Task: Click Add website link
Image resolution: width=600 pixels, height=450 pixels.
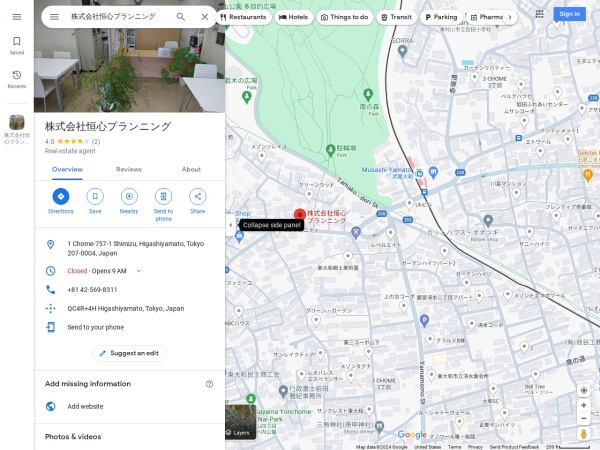Action: tap(85, 406)
